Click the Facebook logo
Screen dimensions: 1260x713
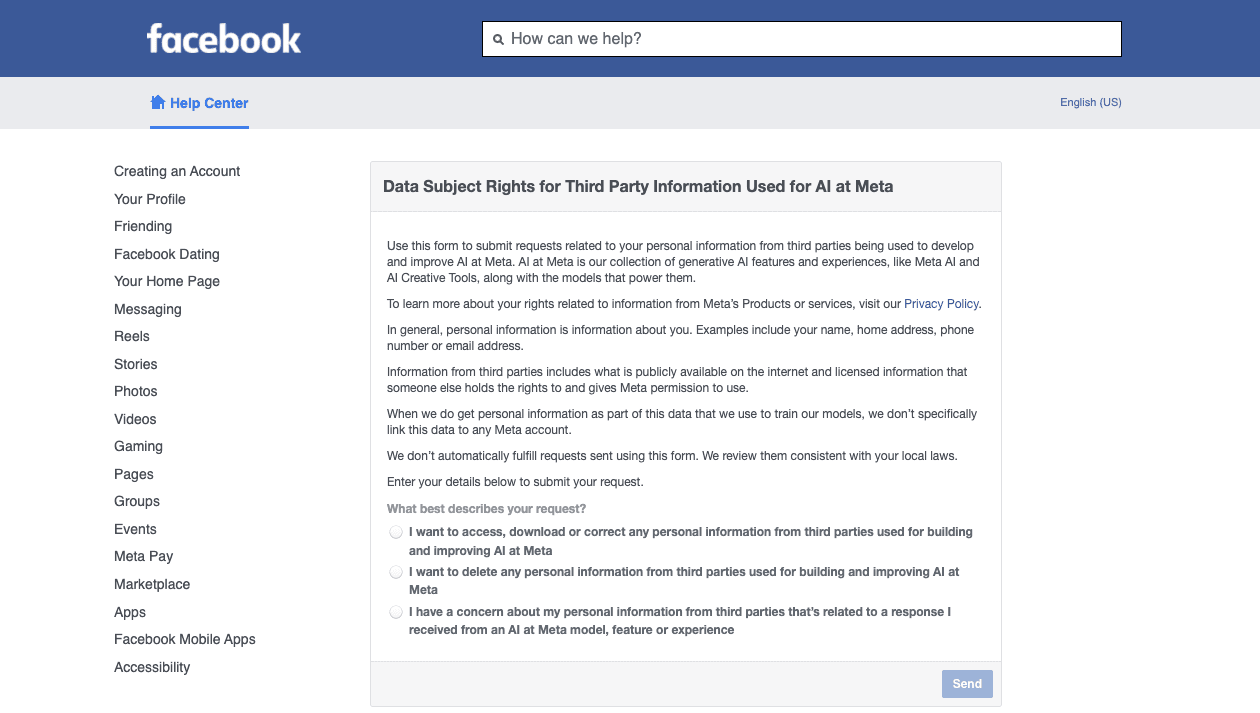pyautogui.click(x=224, y=39)
